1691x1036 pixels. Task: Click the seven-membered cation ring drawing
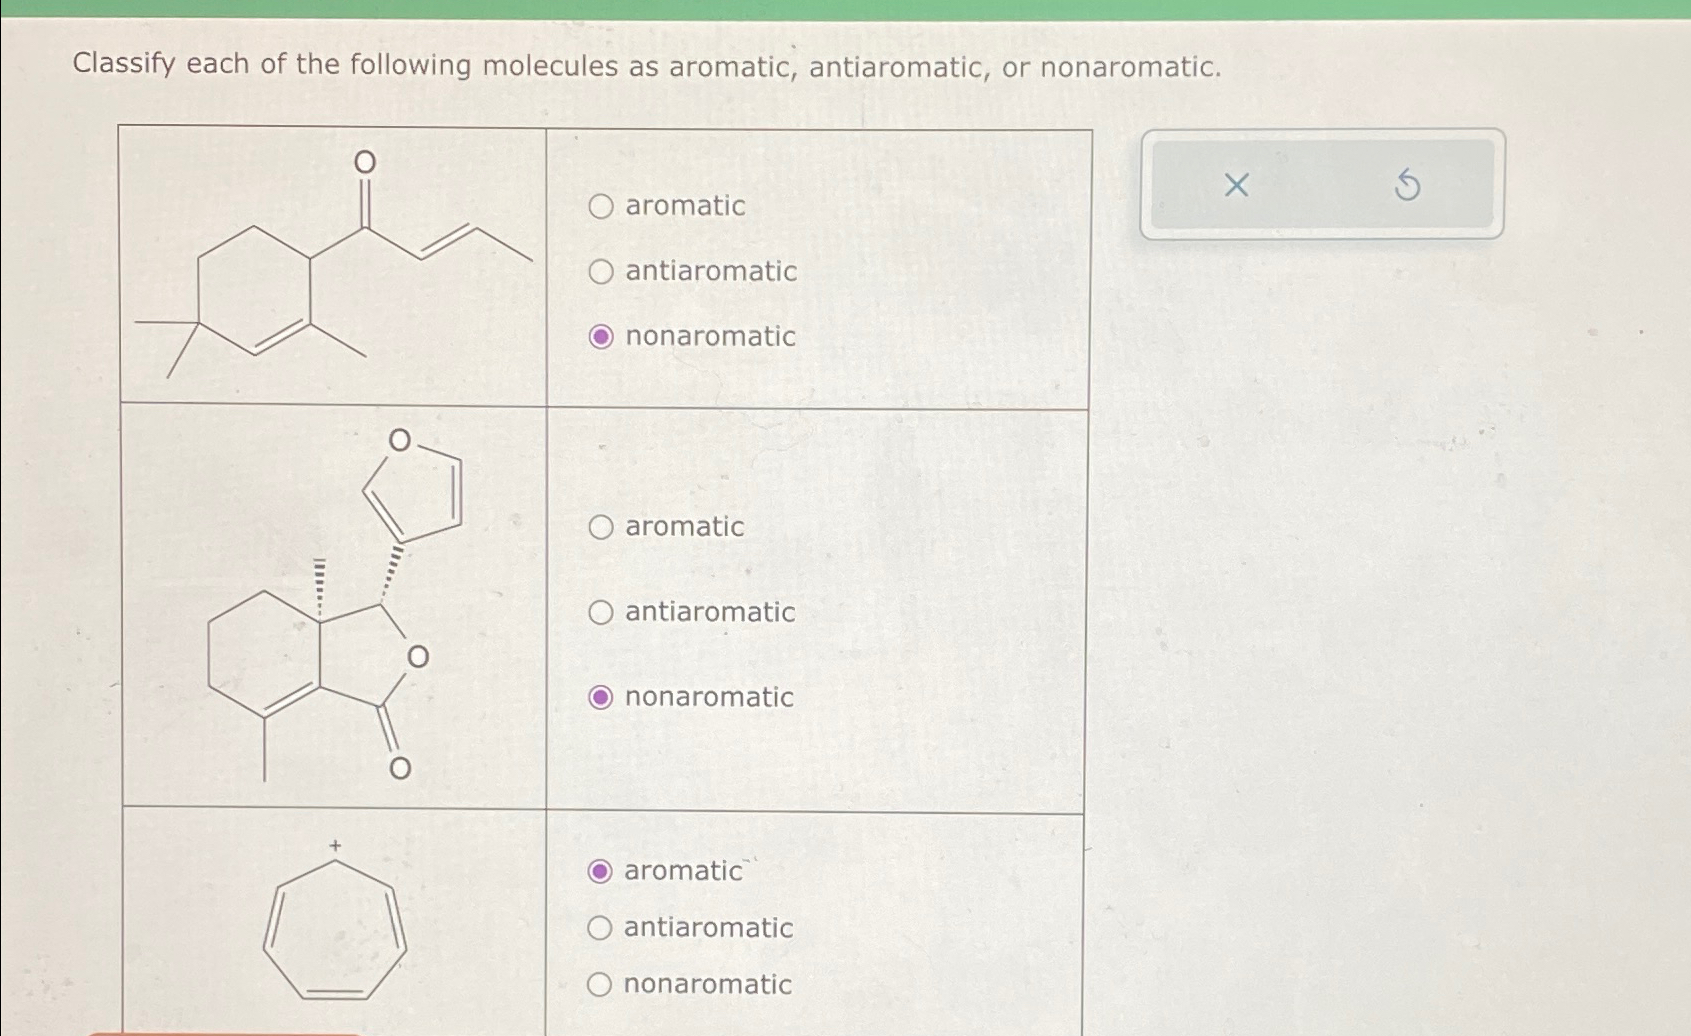click(336, 930)
